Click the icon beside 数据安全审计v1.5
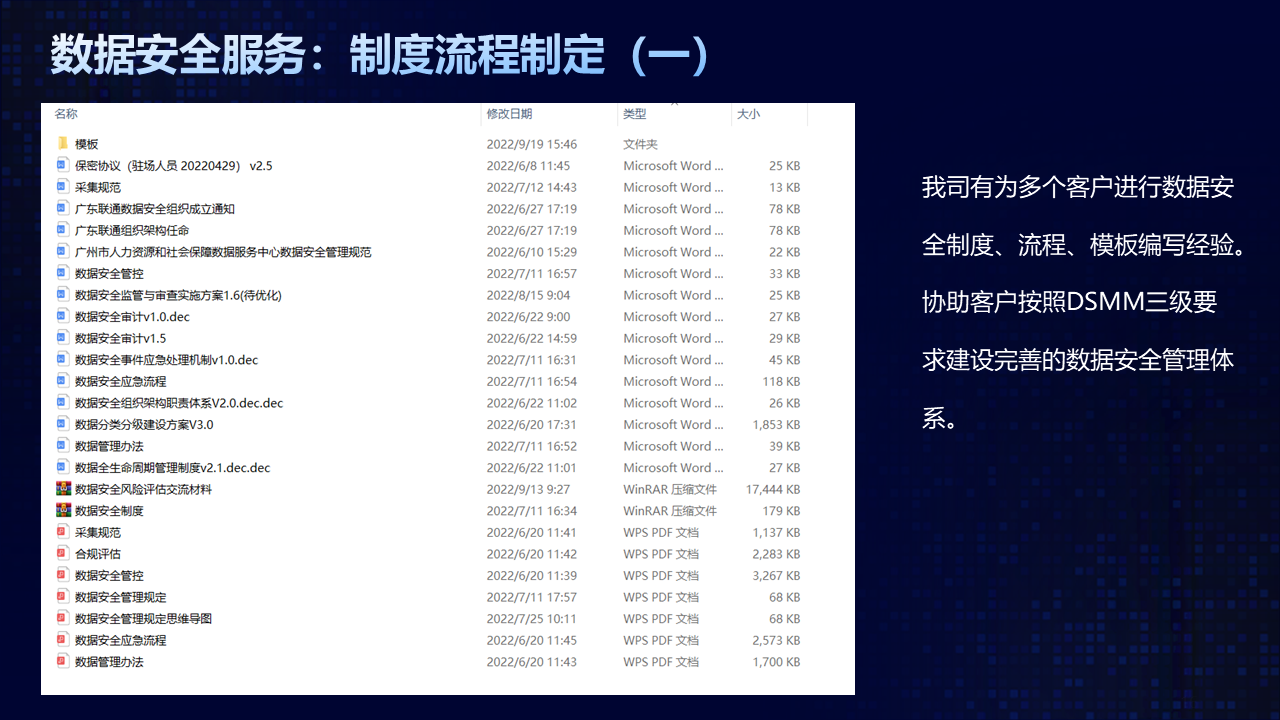 pos(62,338)
